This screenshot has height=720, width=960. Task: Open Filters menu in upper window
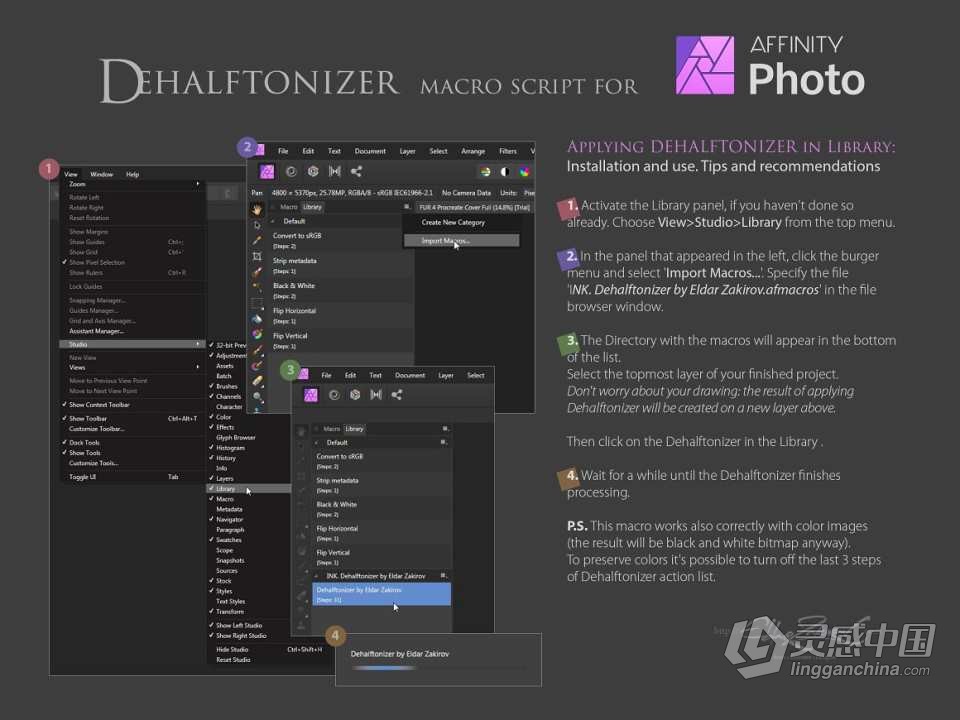(x=508, y=151)
